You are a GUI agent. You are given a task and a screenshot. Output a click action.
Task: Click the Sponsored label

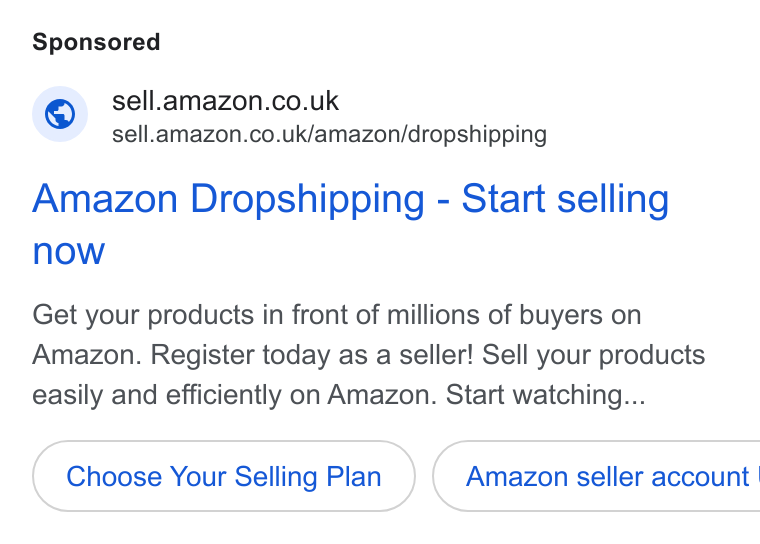tap(96, 42)
